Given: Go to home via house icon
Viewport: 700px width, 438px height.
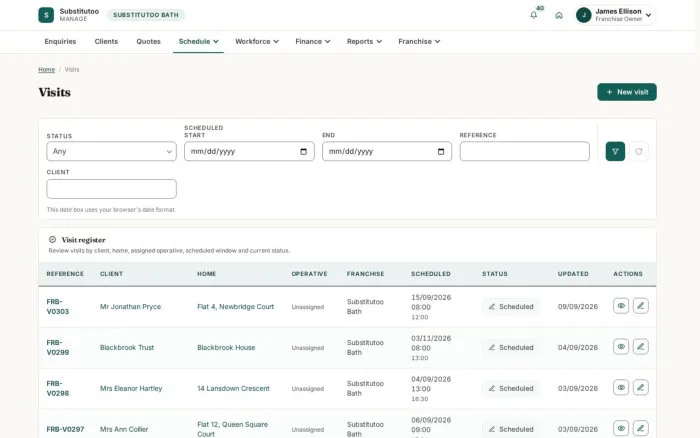Looking at the screenshot, I should pos(558,15).
